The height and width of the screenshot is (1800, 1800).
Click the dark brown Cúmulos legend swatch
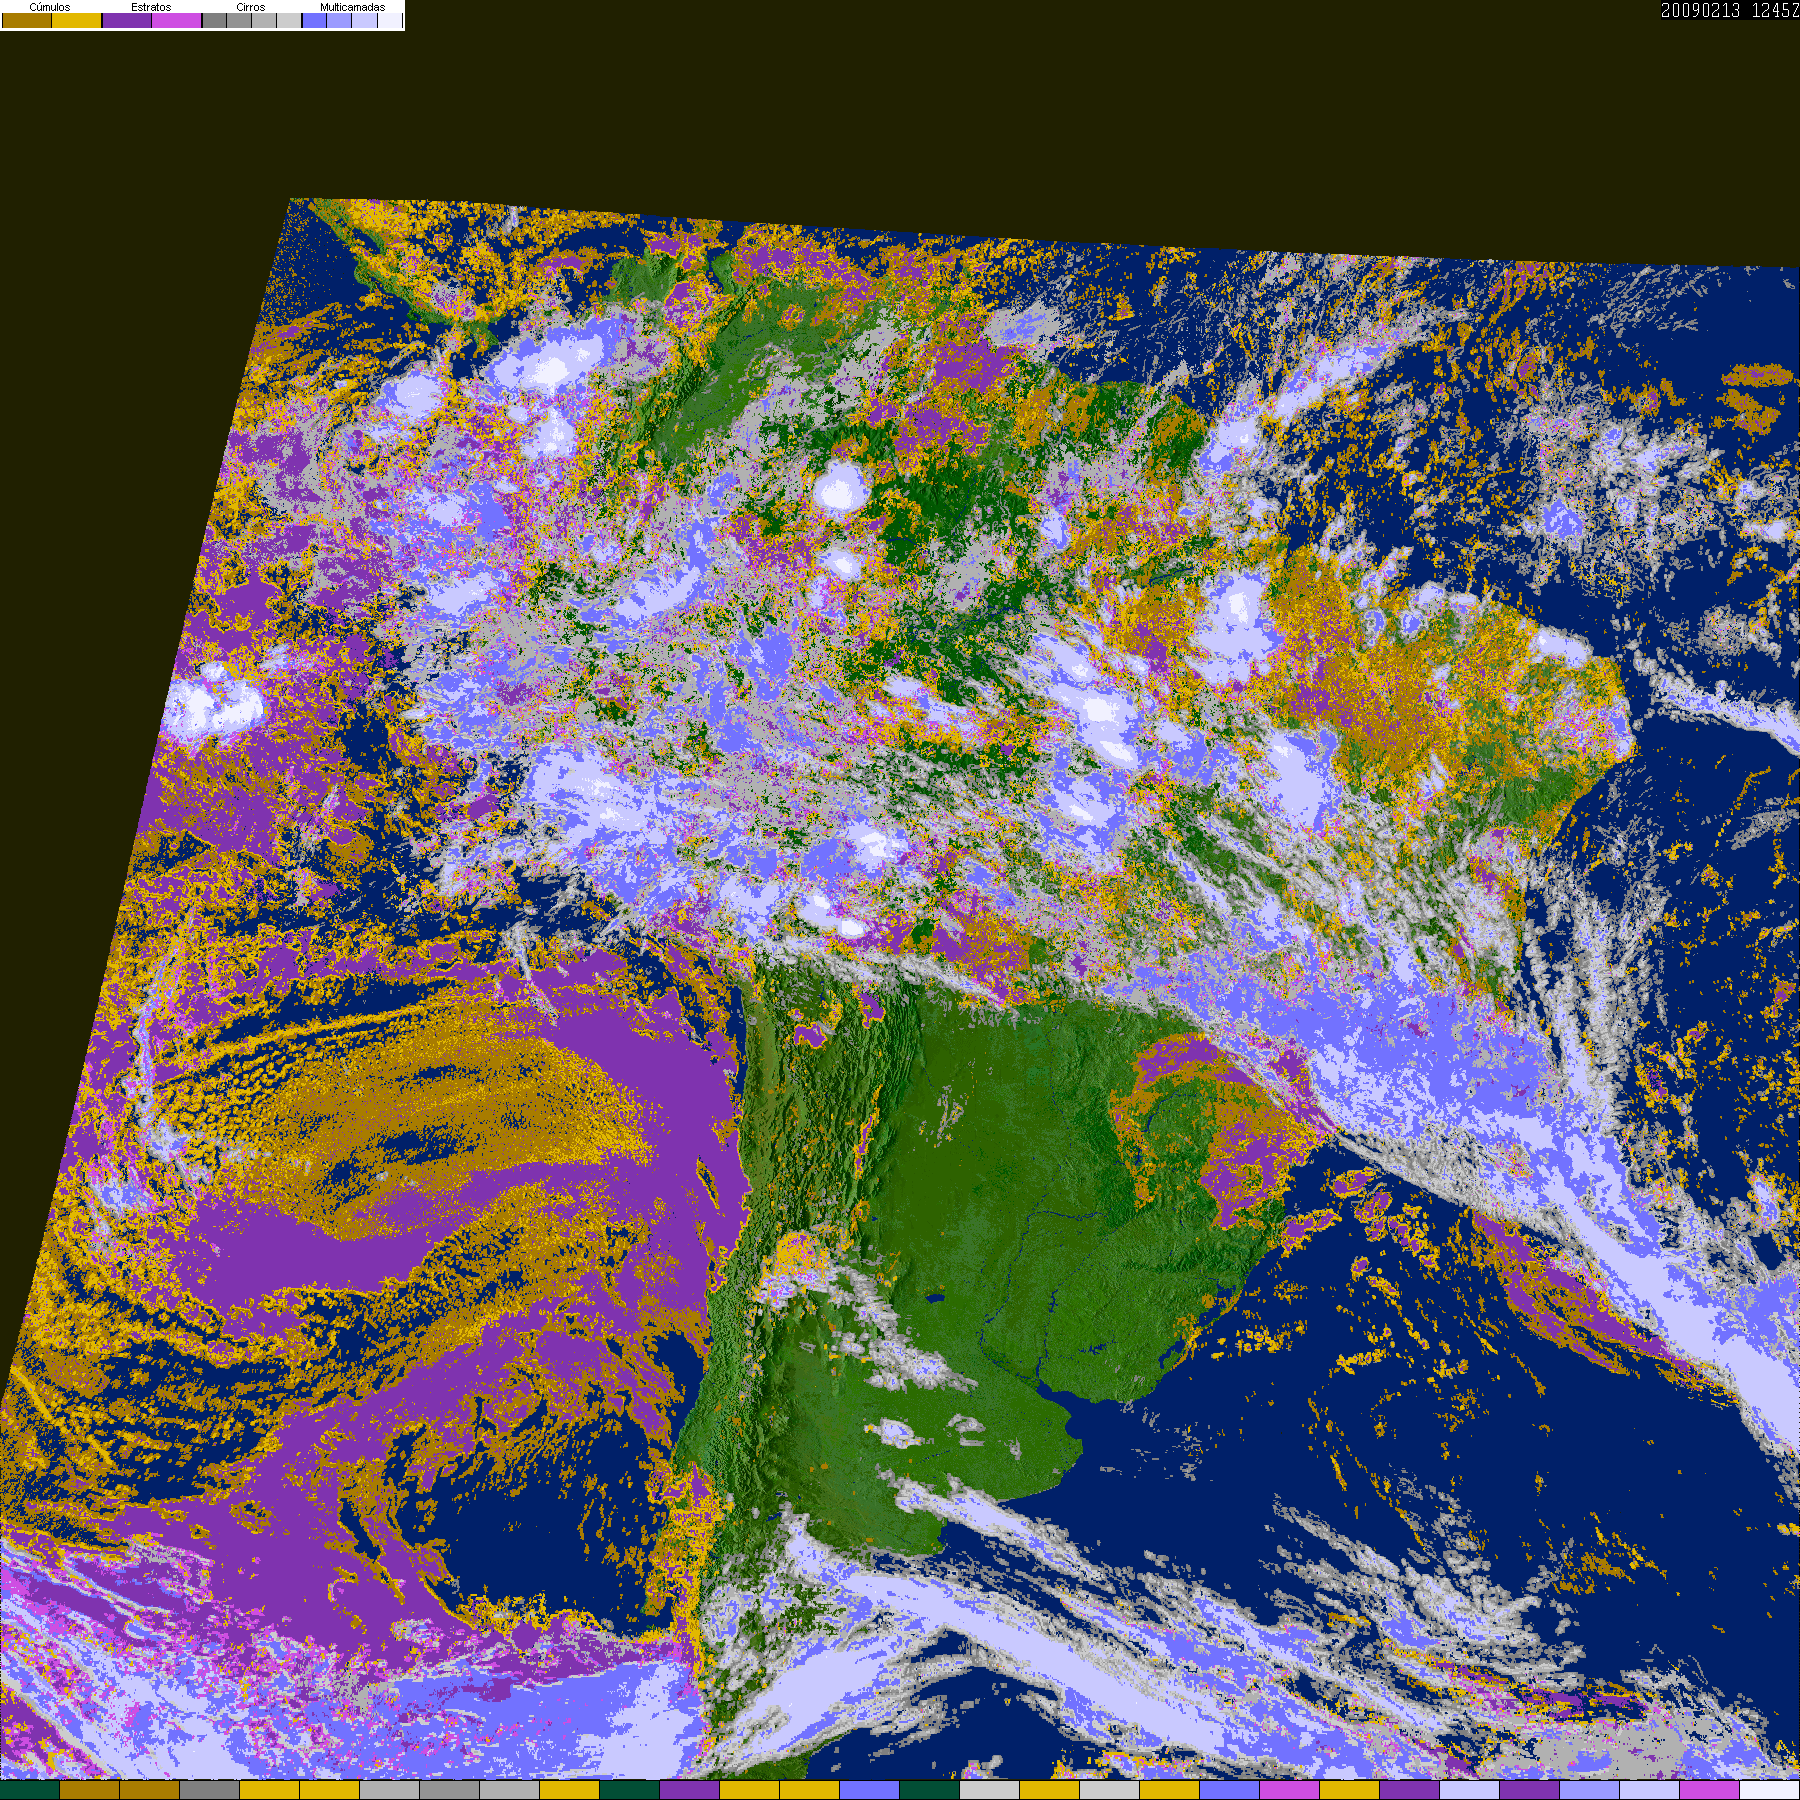[27, 20]
